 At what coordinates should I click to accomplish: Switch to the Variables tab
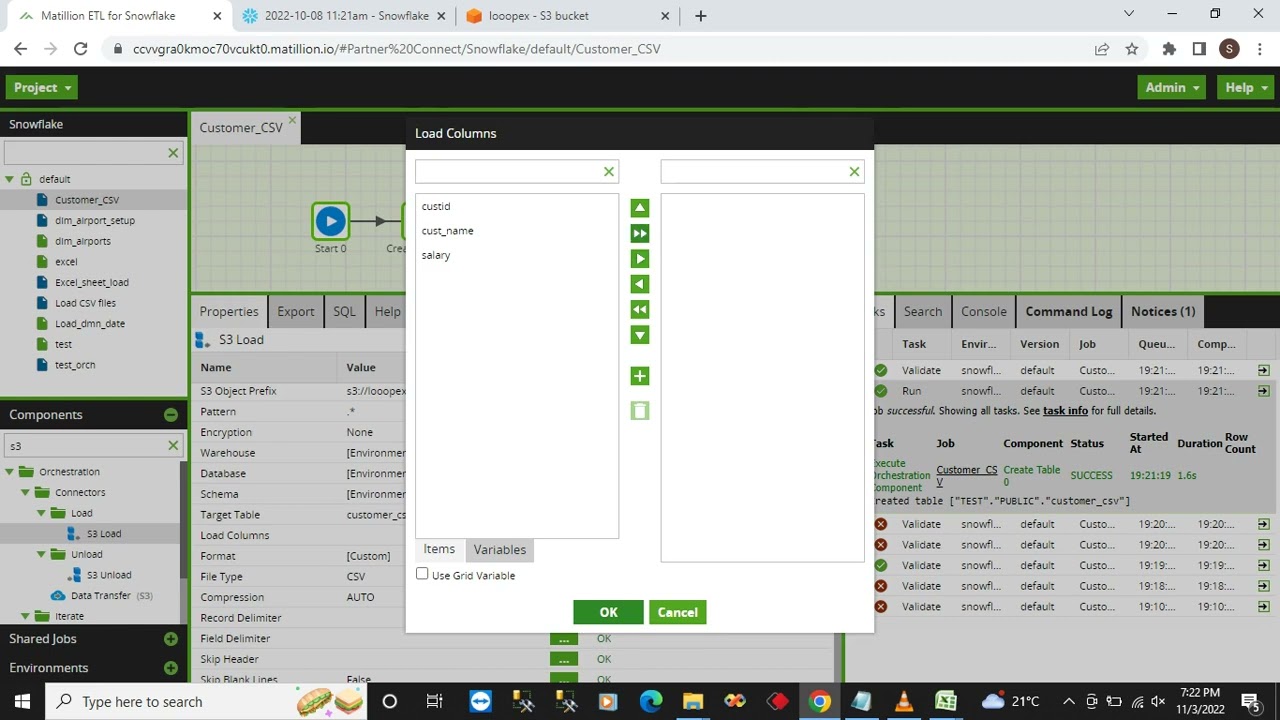(x=499, y=550)
